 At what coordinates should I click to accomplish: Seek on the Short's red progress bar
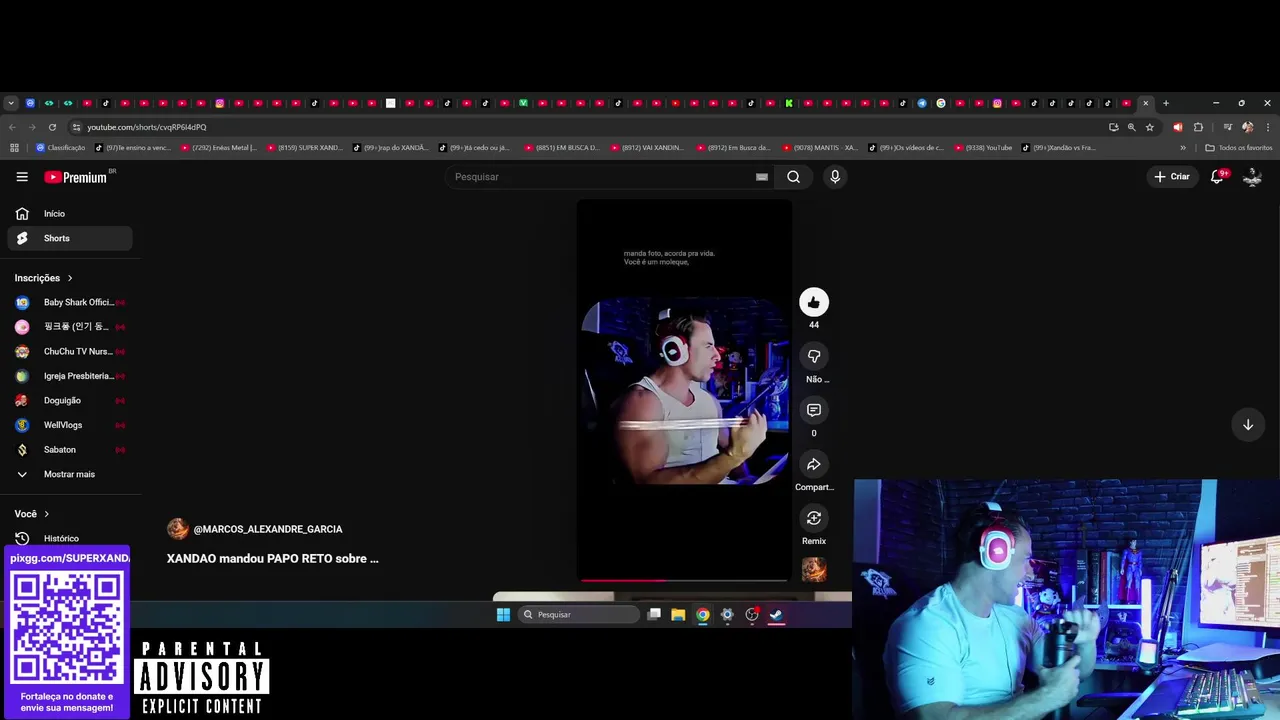[684, 580]
